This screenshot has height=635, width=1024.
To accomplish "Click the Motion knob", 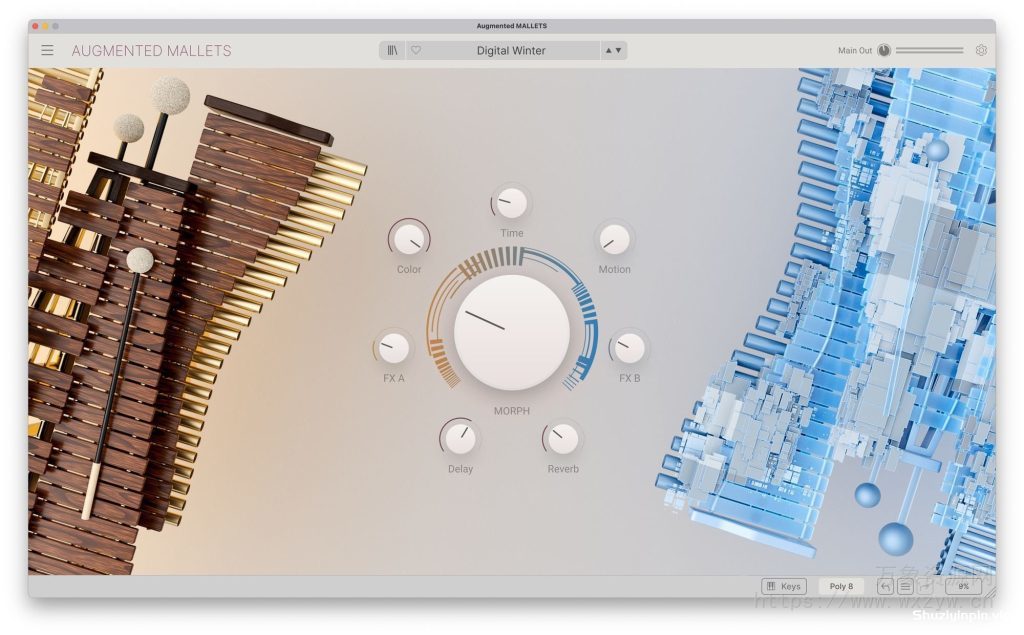I will 614,240.
